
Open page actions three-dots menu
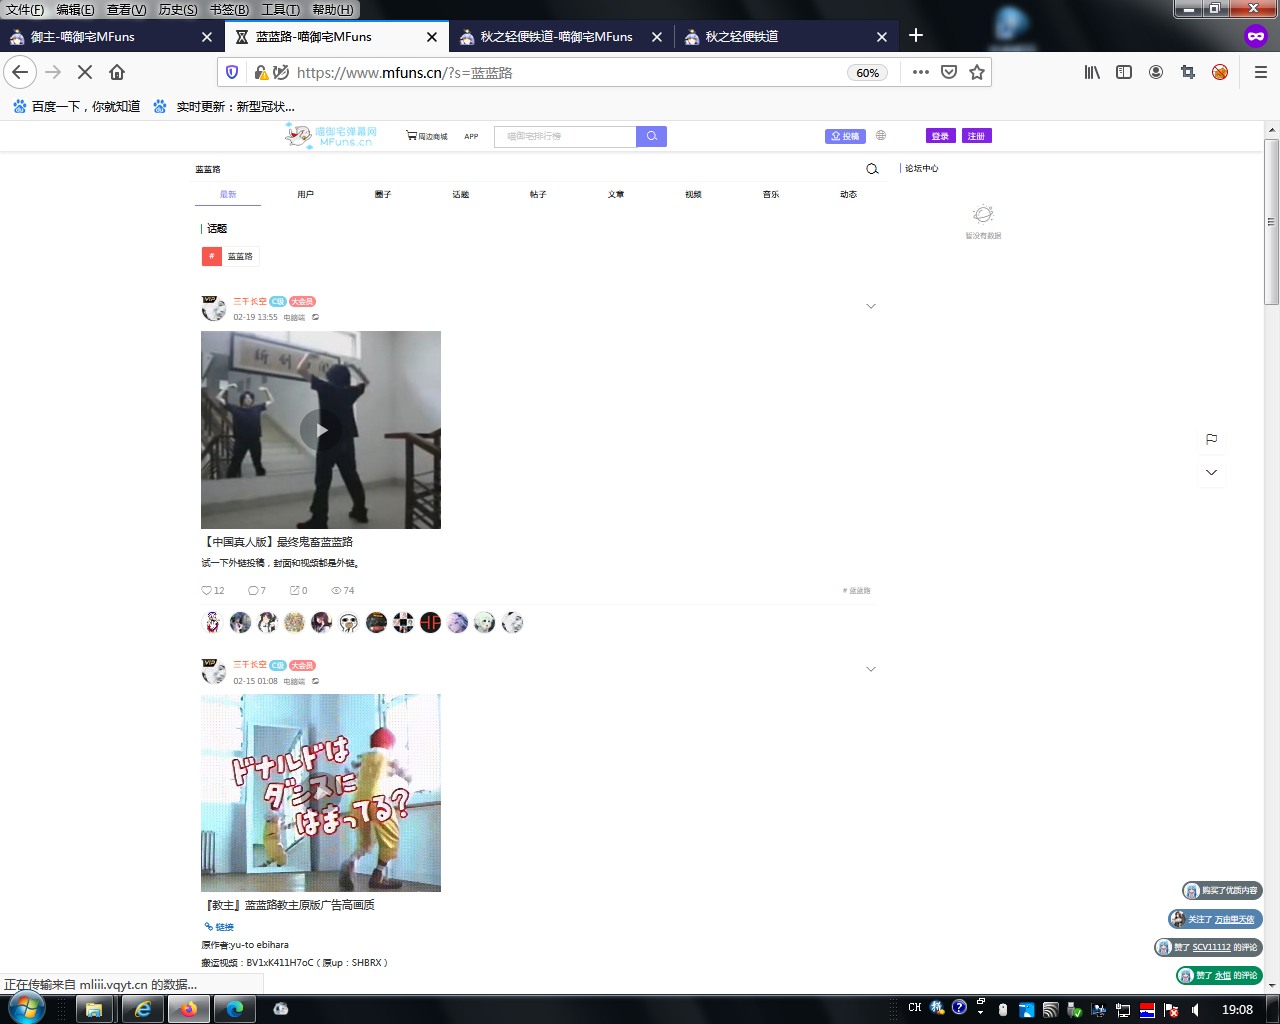point(921,72)
